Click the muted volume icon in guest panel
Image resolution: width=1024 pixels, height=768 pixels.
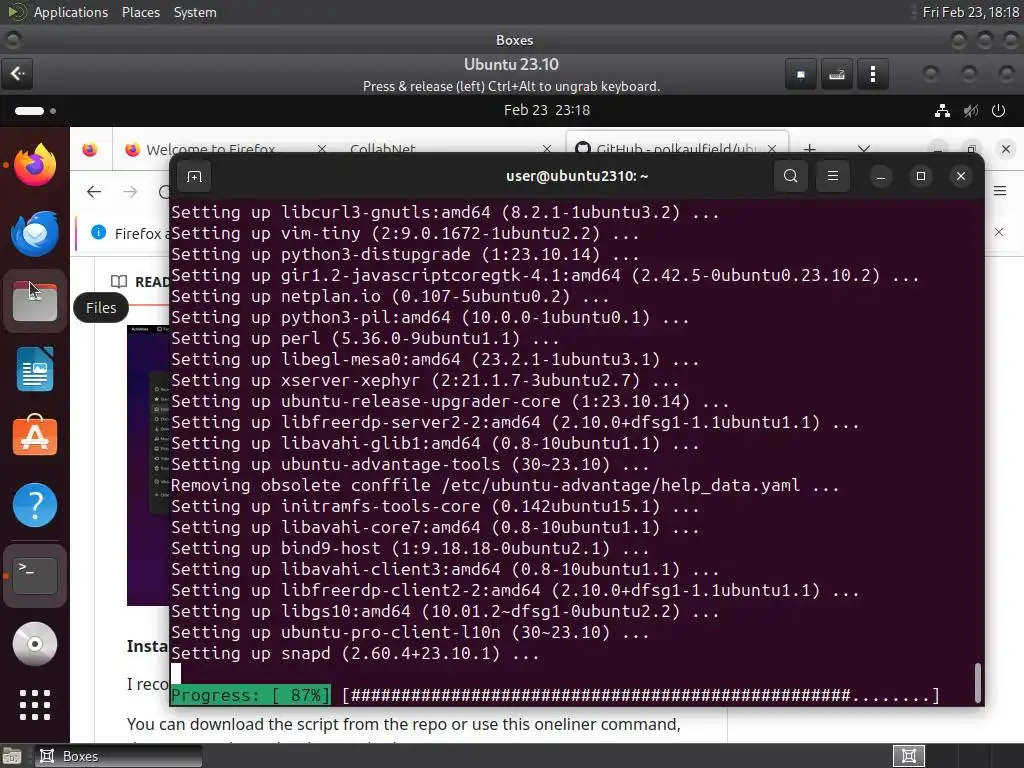click(971, 110)
